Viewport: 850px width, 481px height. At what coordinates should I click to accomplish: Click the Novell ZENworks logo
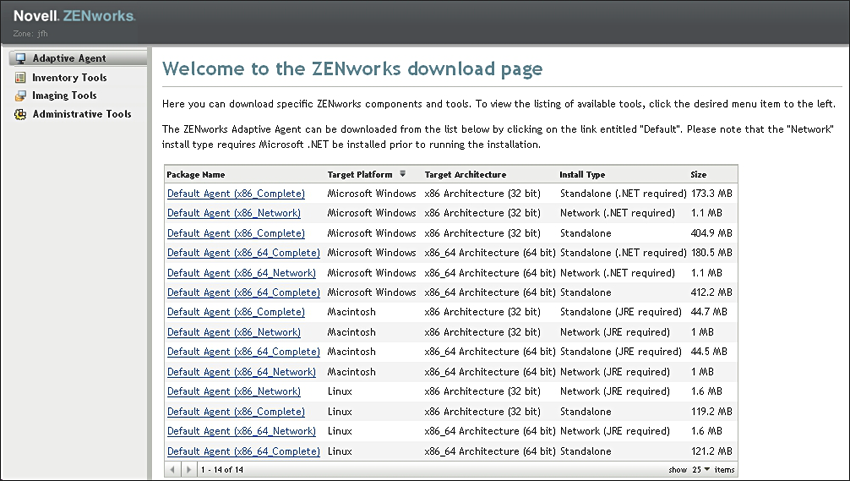click(73, 16)
